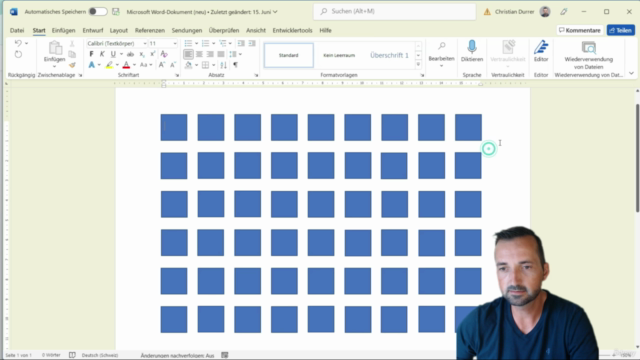
Task: Click the Einfügen paste clipboard icon
Action: [x=55, y=49]
